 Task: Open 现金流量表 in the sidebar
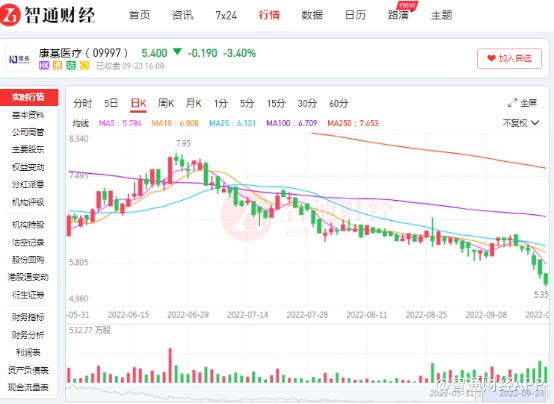[28, 387]
